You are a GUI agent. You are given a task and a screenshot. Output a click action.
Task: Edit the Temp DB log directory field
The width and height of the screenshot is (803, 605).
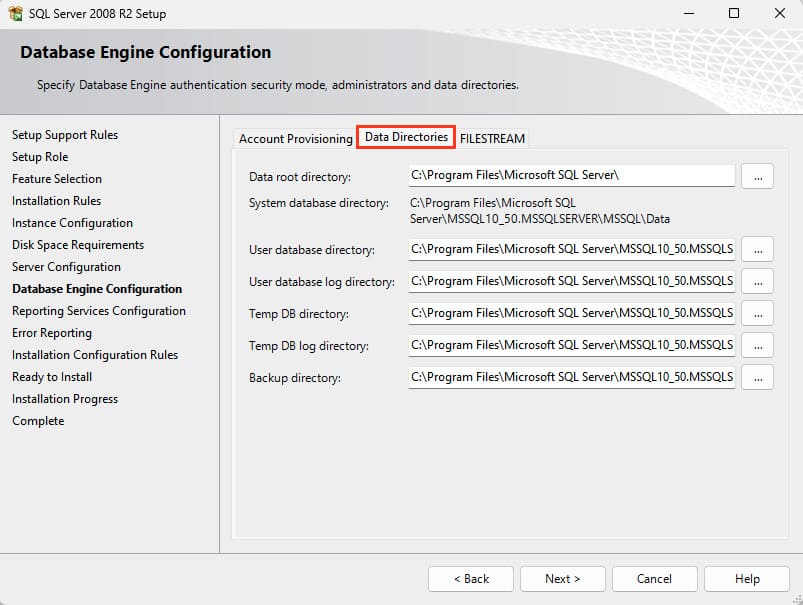tap(572, 345)
